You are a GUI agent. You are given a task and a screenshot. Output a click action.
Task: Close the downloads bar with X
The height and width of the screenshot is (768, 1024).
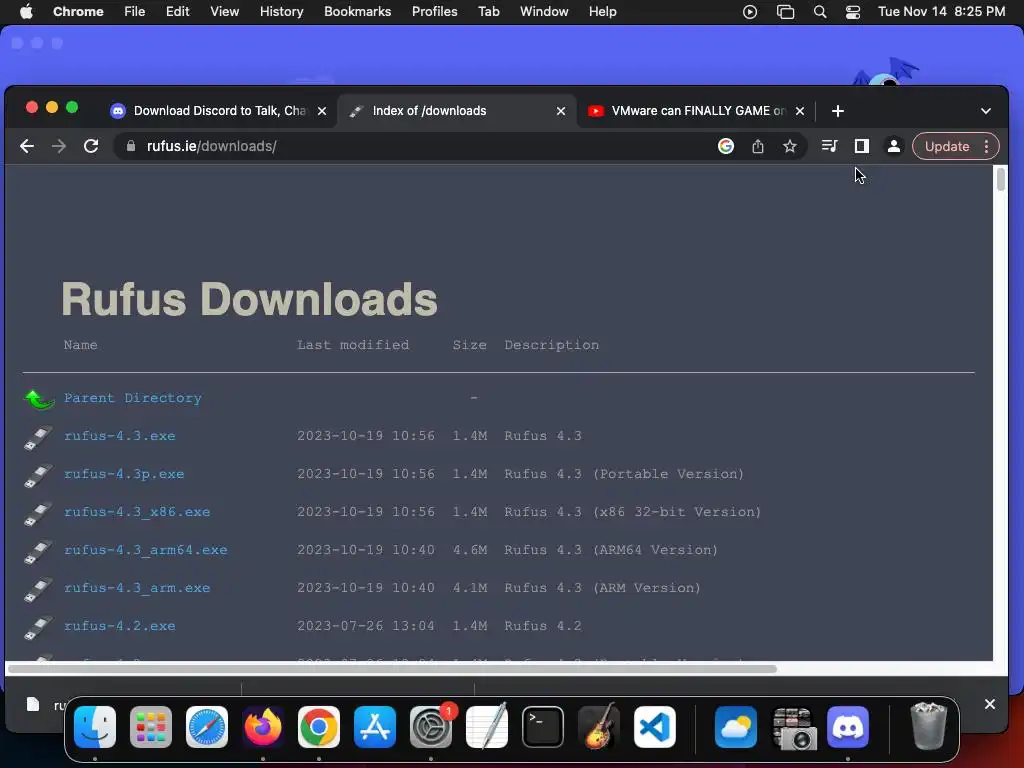[989, 704]
